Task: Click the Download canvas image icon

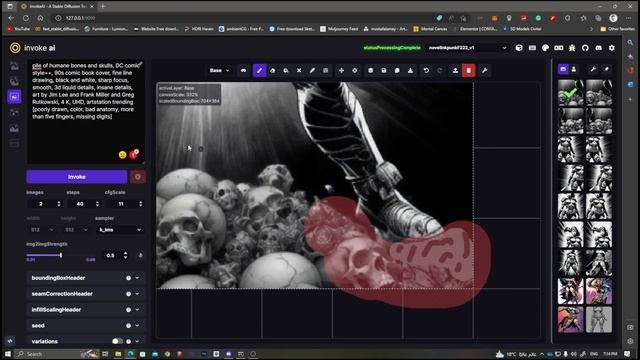Action: pyautogui.click(x=410, y=71)
